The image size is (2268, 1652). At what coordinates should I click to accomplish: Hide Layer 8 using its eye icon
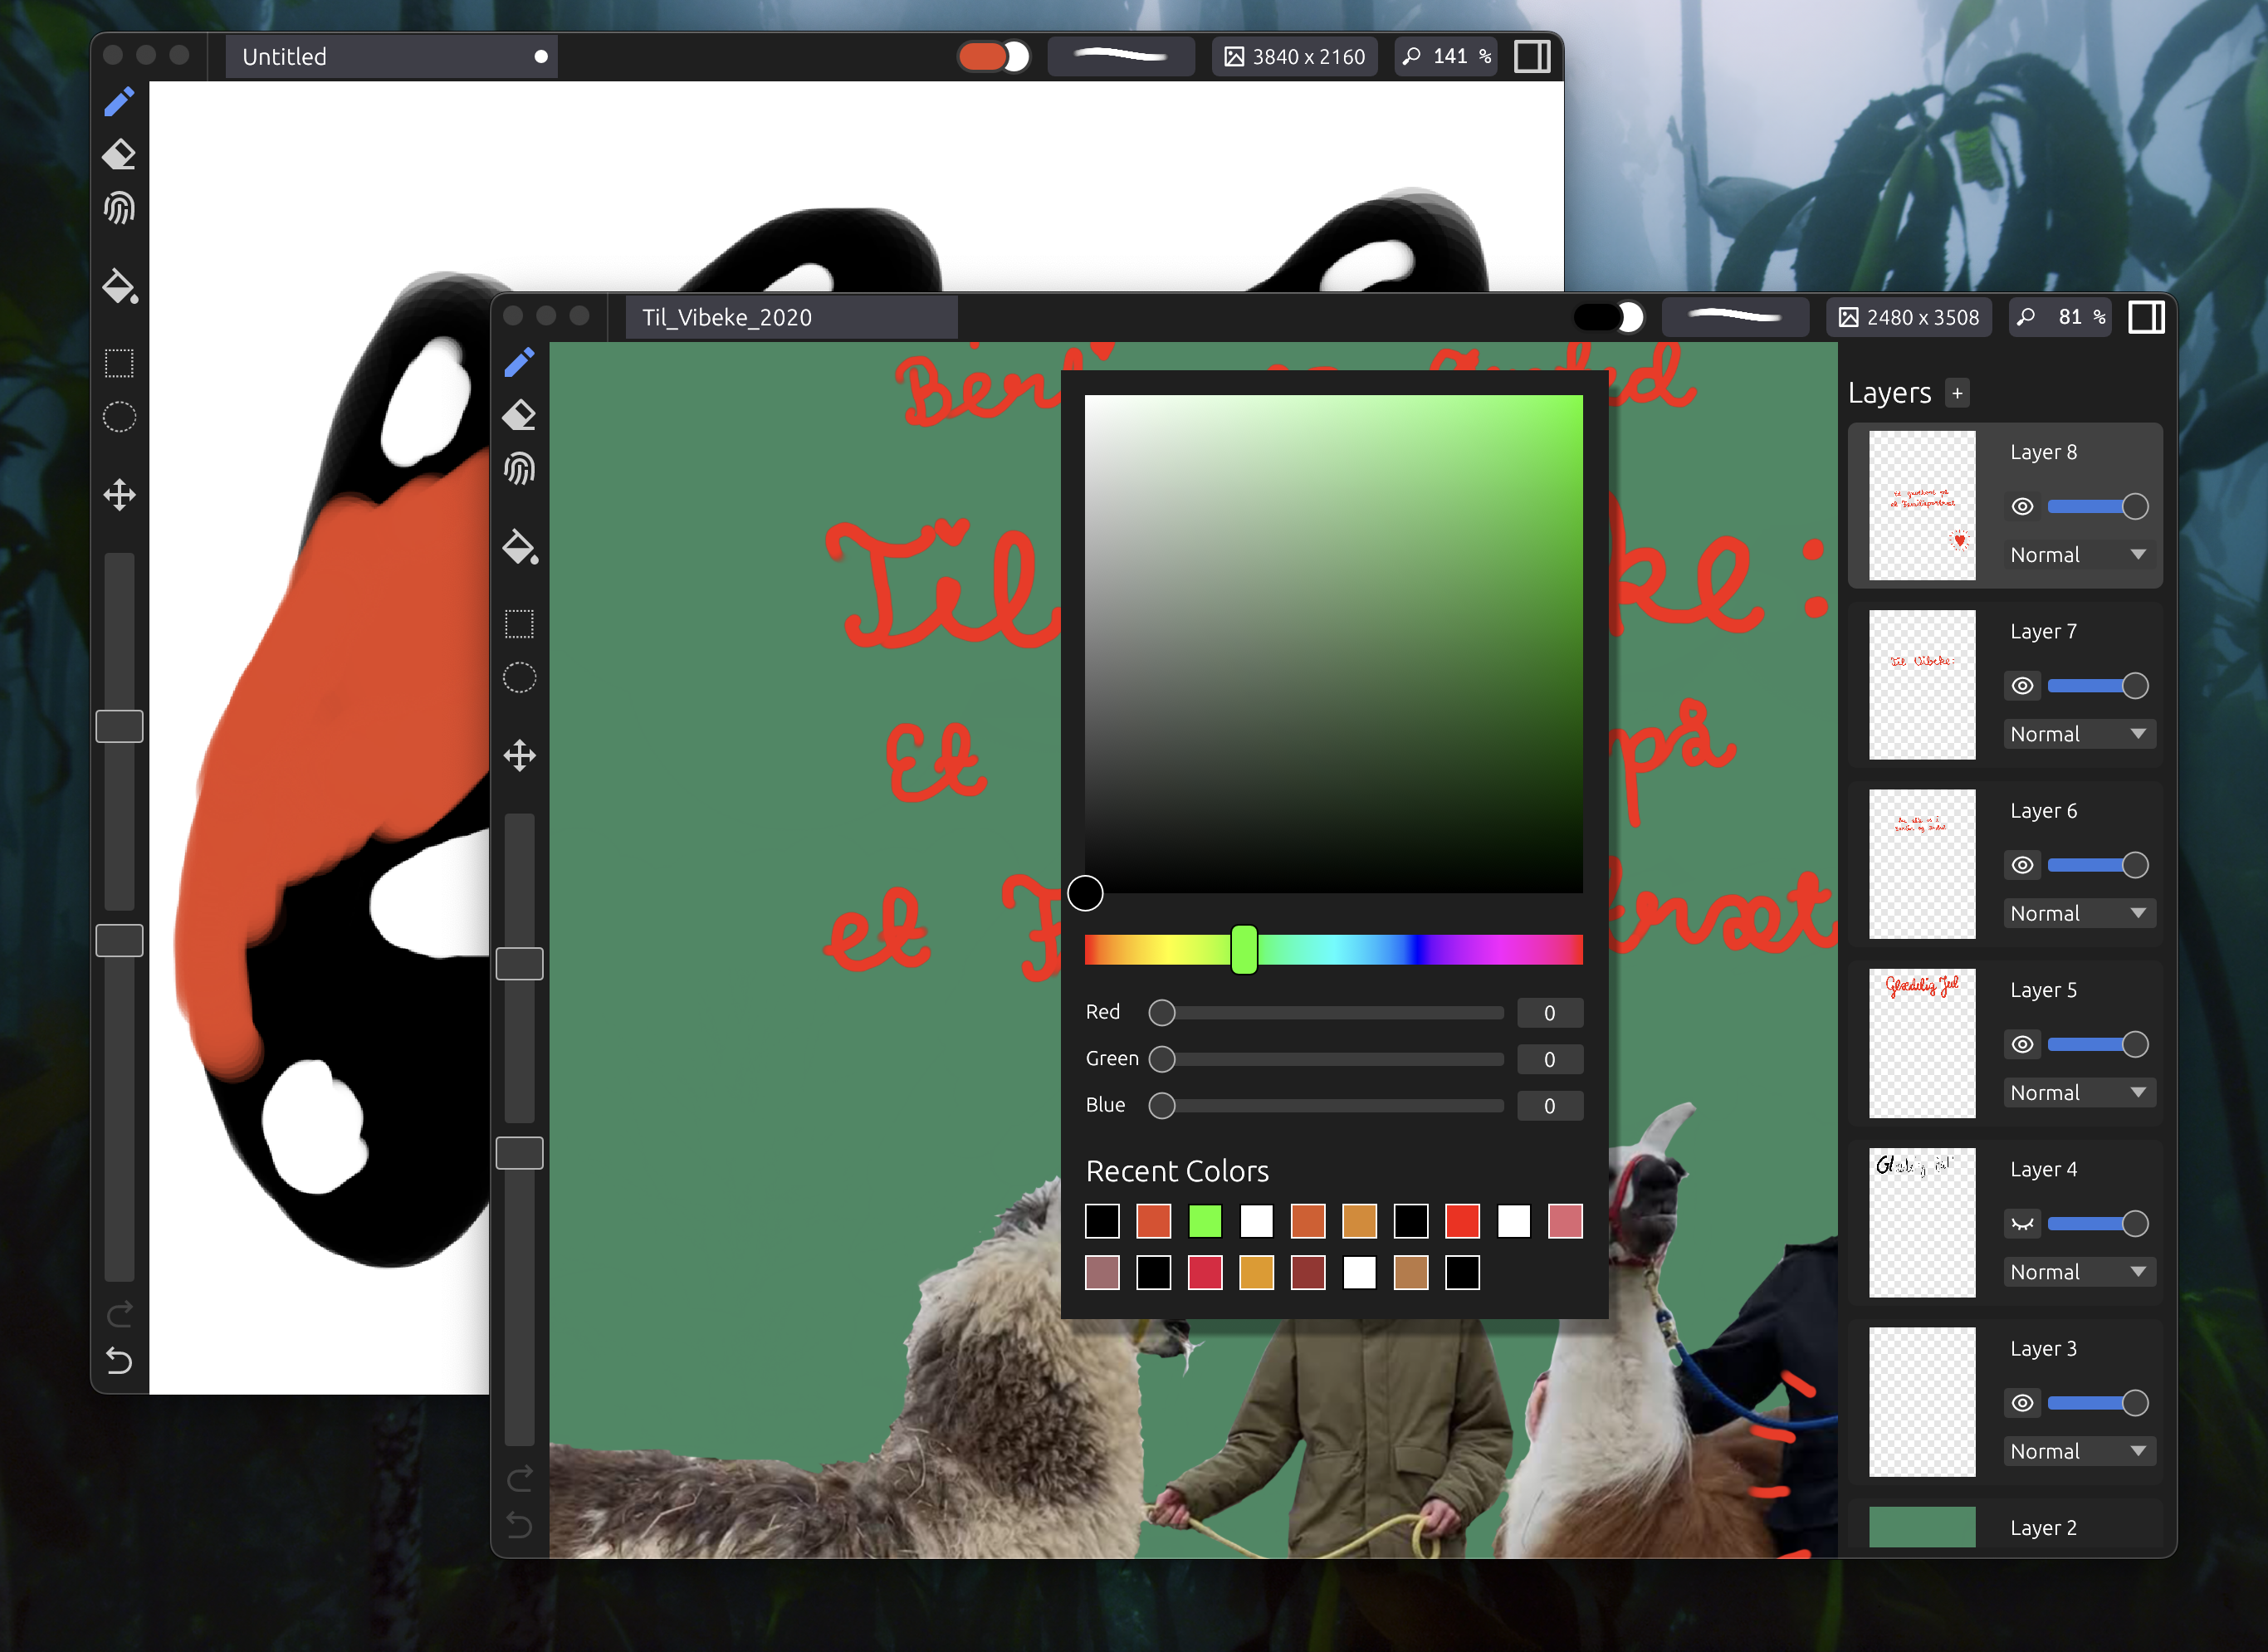(x=2022, y=506)
